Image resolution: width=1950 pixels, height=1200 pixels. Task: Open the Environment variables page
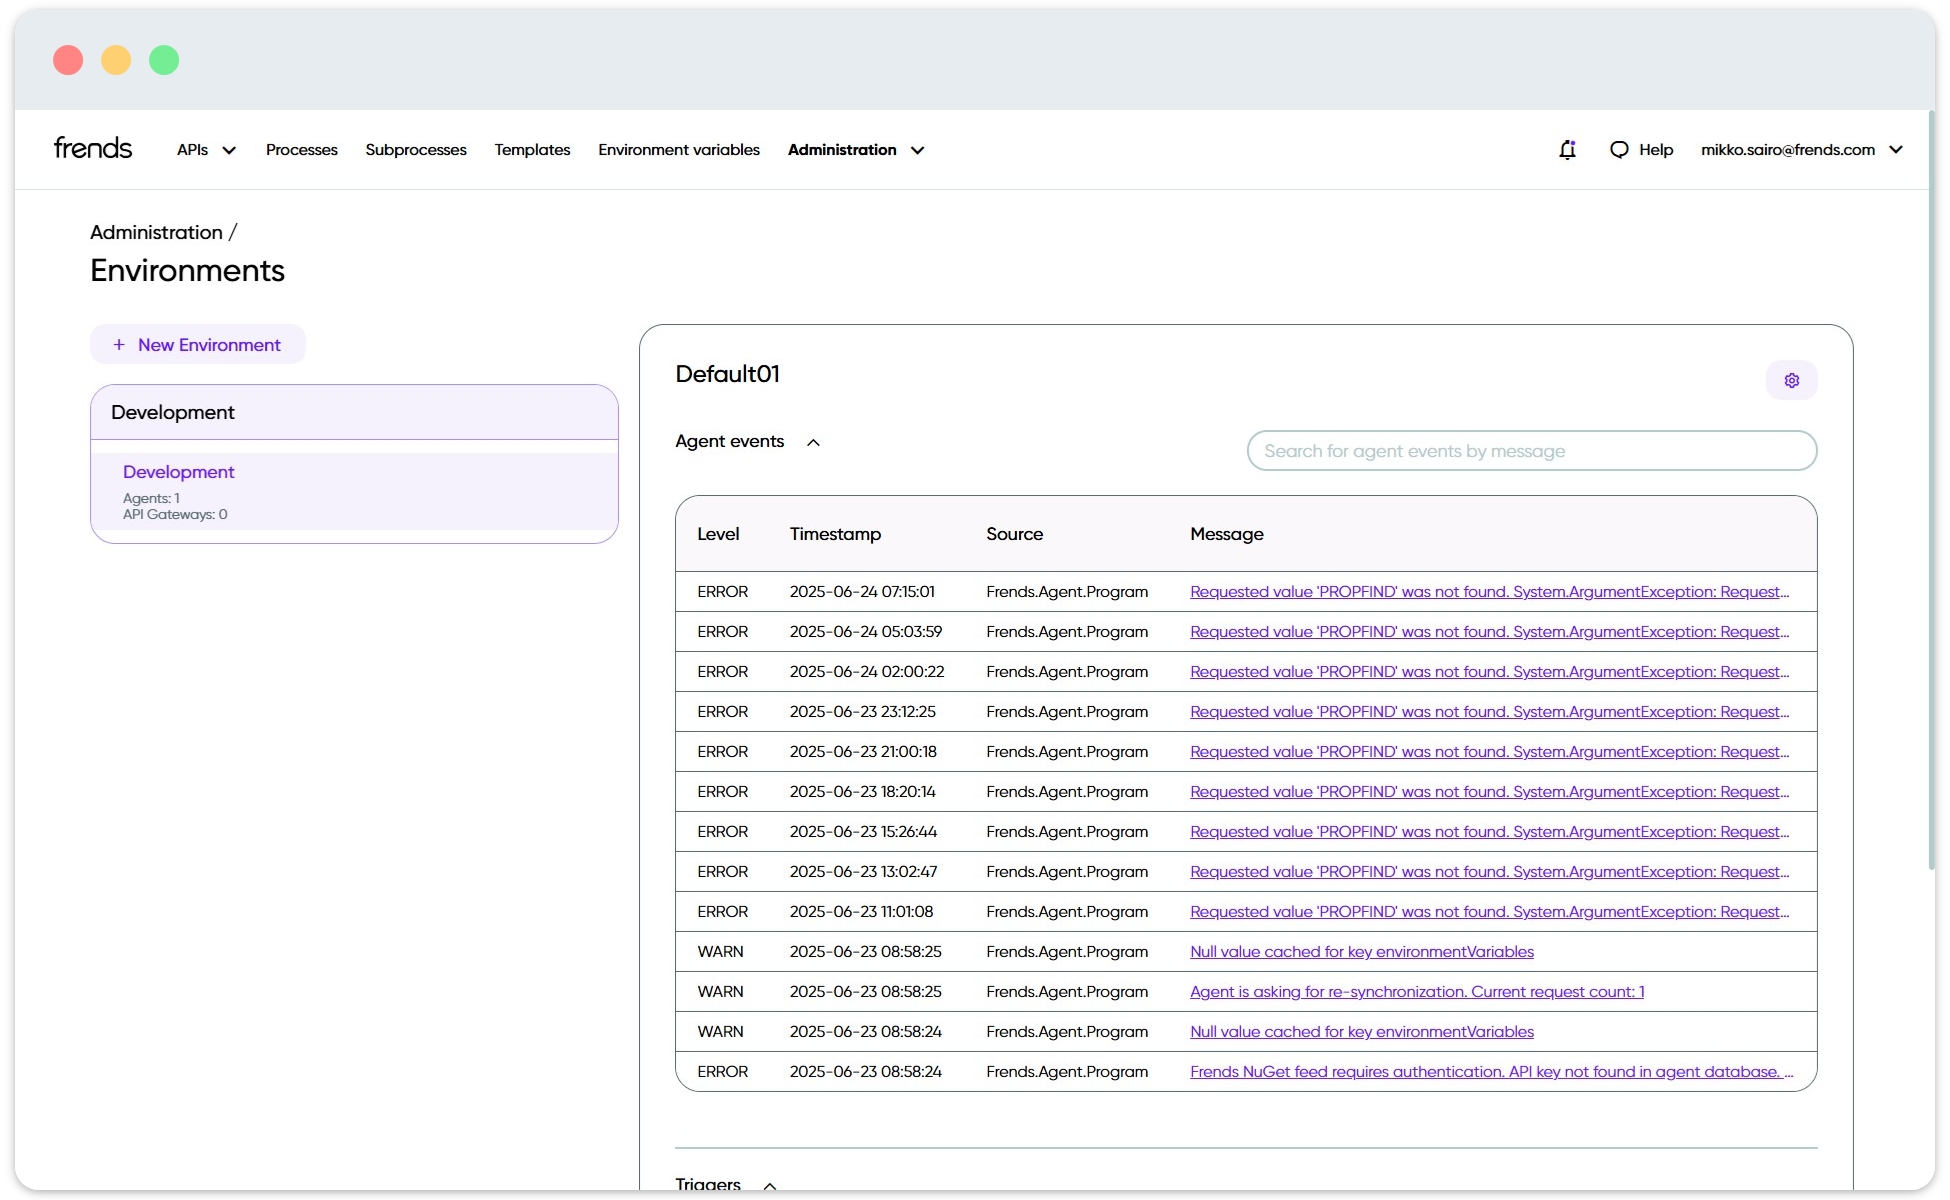678,149
